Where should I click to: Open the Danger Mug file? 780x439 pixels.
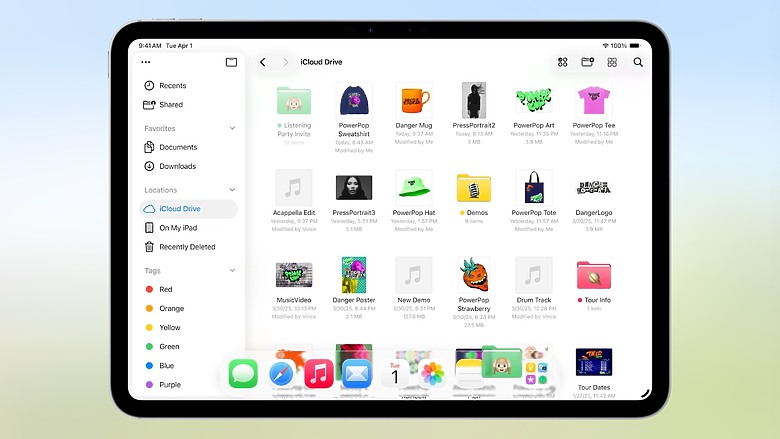point(414,100)
